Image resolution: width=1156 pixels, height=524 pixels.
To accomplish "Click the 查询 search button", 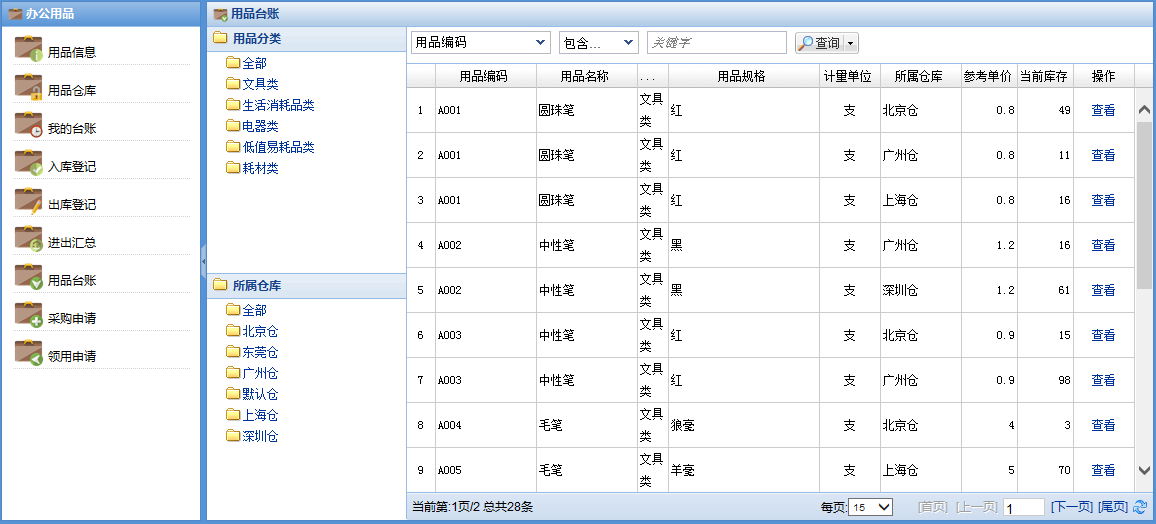I will click(819, 43).
